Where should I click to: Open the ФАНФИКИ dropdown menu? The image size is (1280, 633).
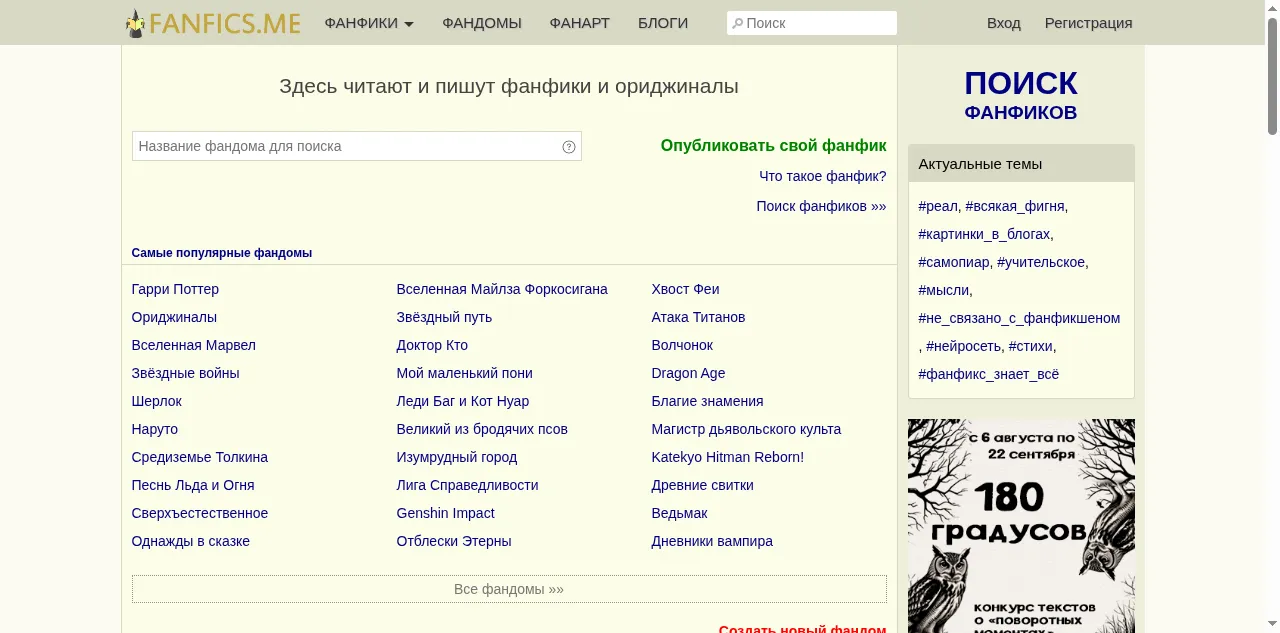(x=369, y=23)
